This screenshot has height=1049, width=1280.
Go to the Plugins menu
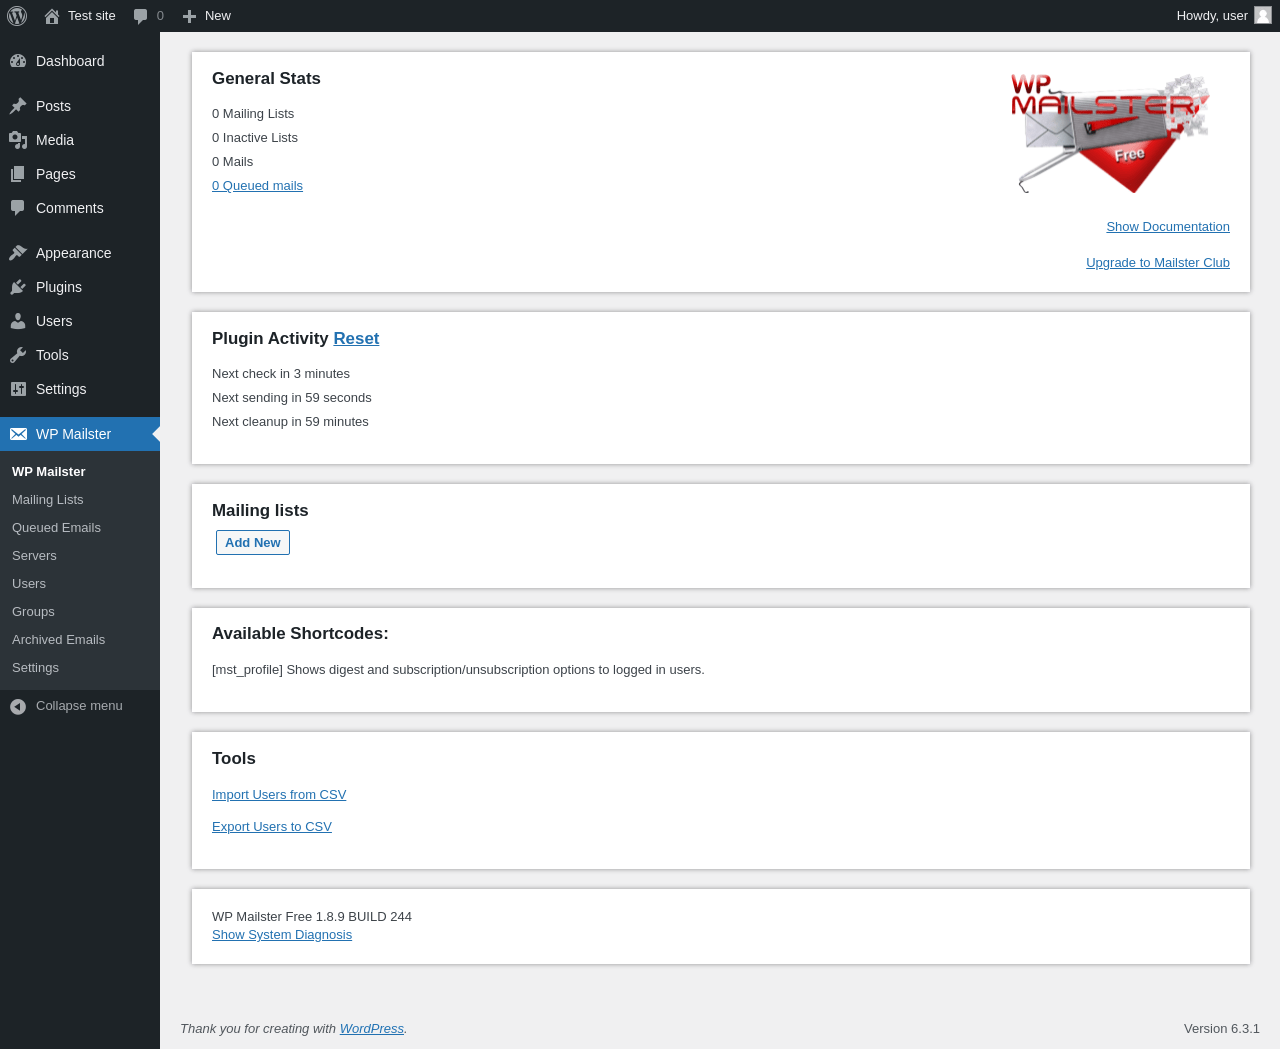(80, 287)
